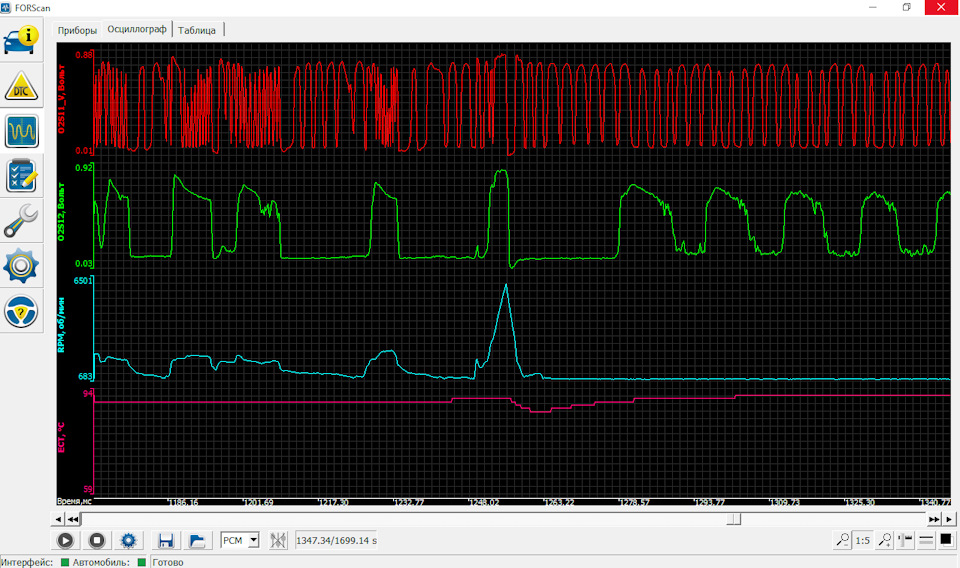960x568 pixels.
Task: Zoom in with the magnifier plus icon
Action: [x=884, y=540]
